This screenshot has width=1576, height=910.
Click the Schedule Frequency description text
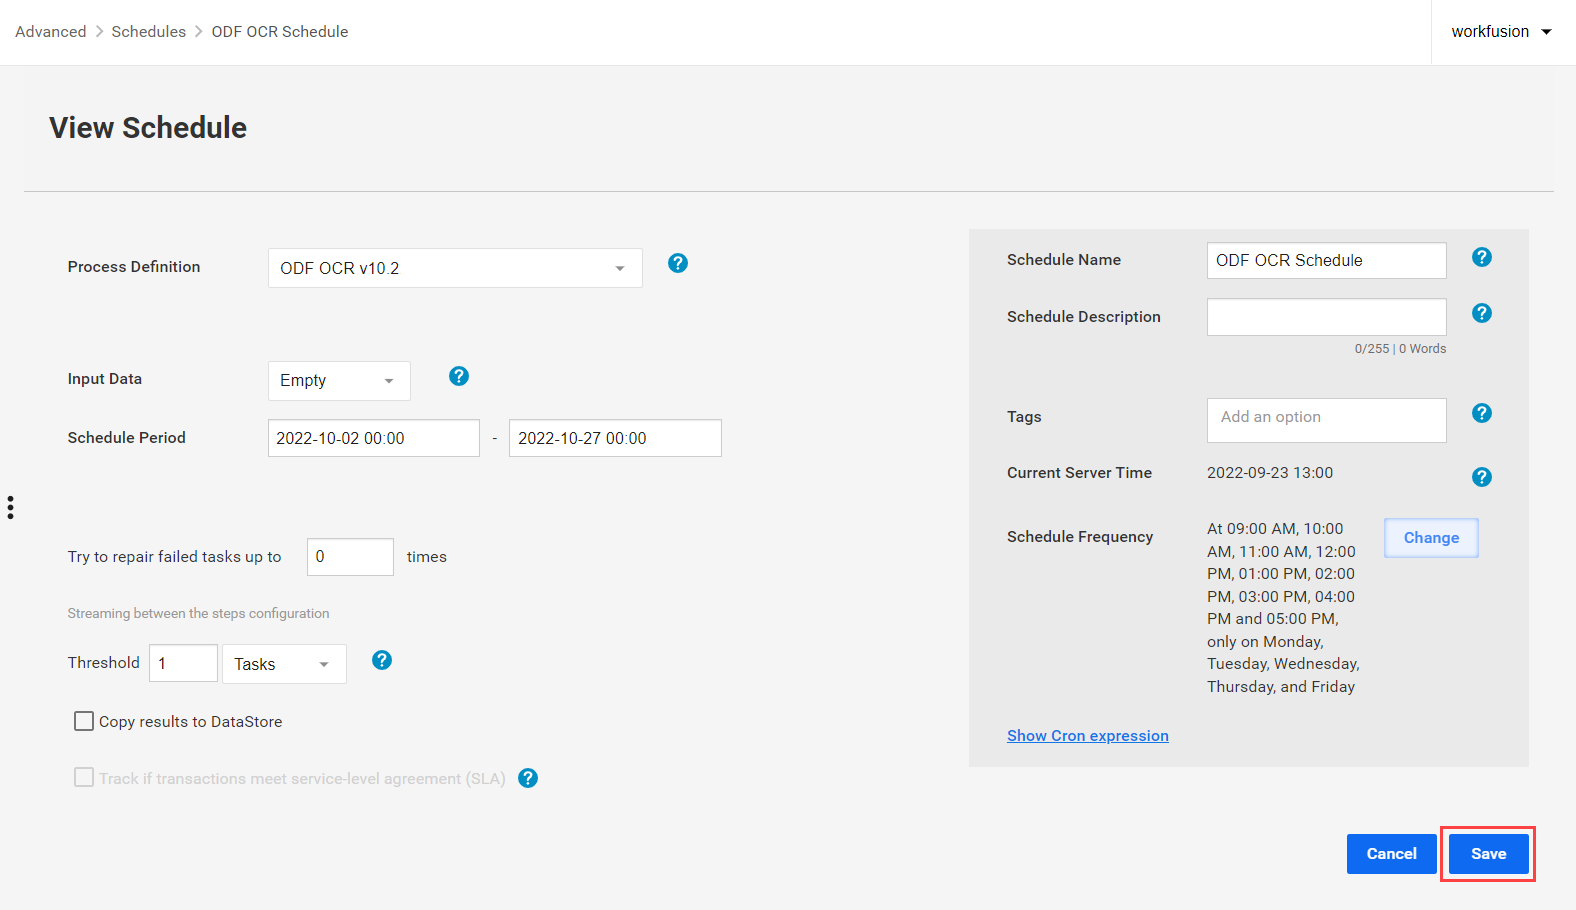pyautogui.click(x=1283, y=608)
